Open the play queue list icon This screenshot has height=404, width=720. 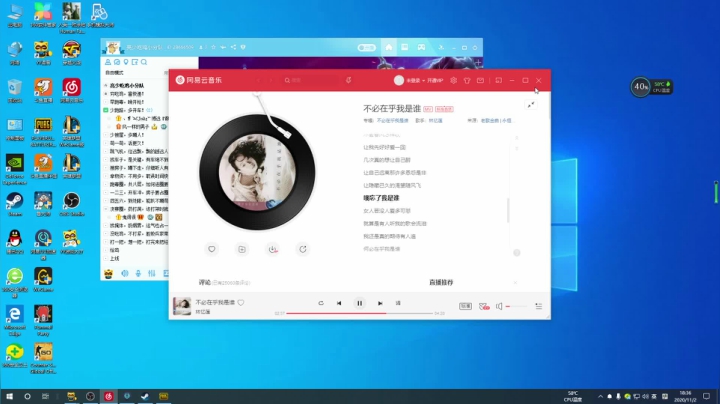539,306
